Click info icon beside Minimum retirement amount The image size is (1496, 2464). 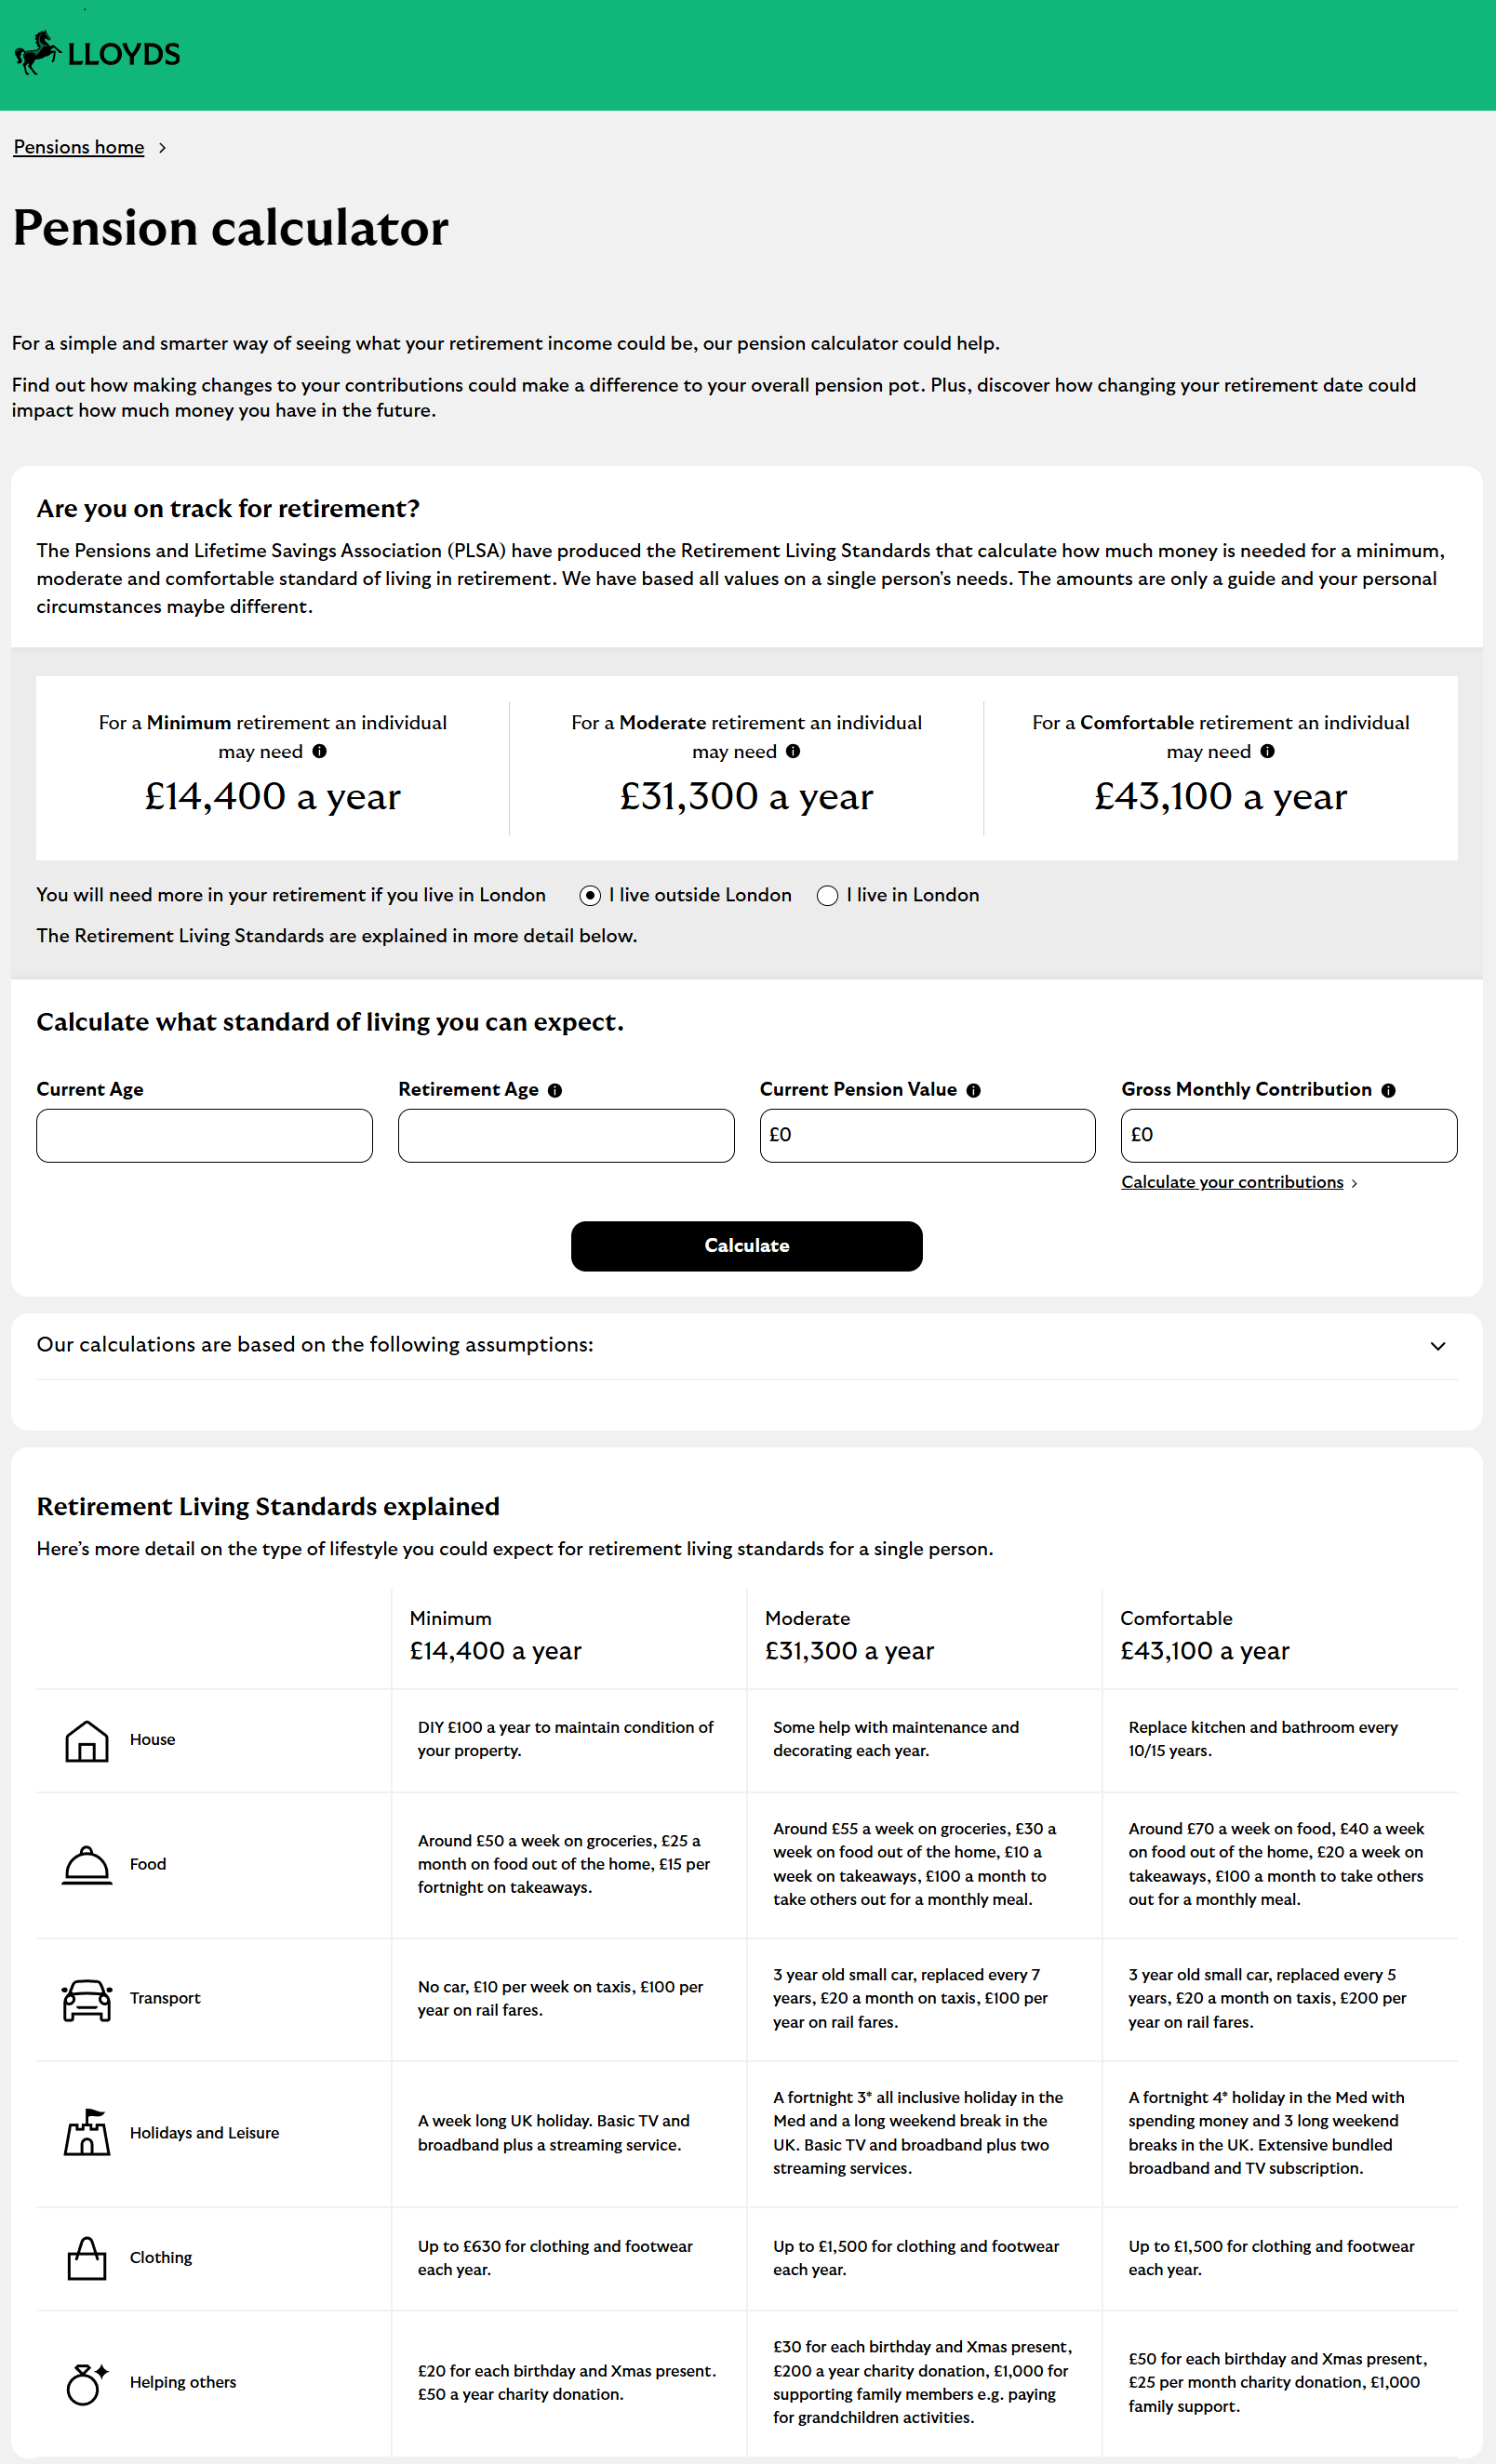click(x=320, y=751)
